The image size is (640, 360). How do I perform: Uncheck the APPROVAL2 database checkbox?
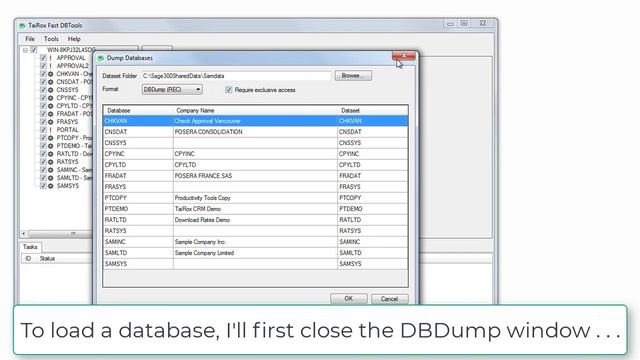[43, 66]
